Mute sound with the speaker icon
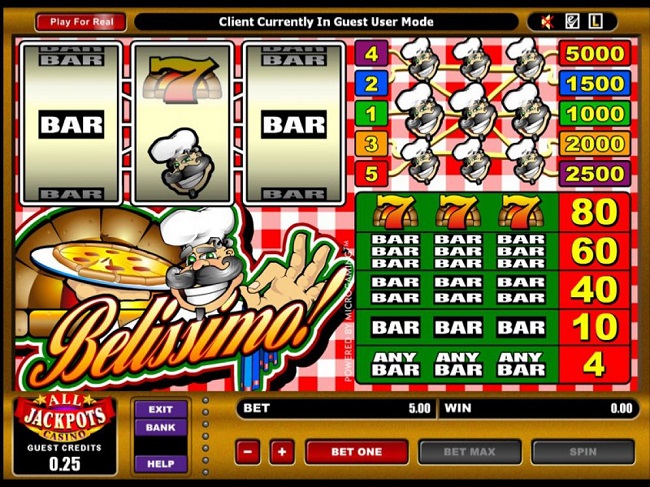Screen dimensions: 650x487 (548, 22)
